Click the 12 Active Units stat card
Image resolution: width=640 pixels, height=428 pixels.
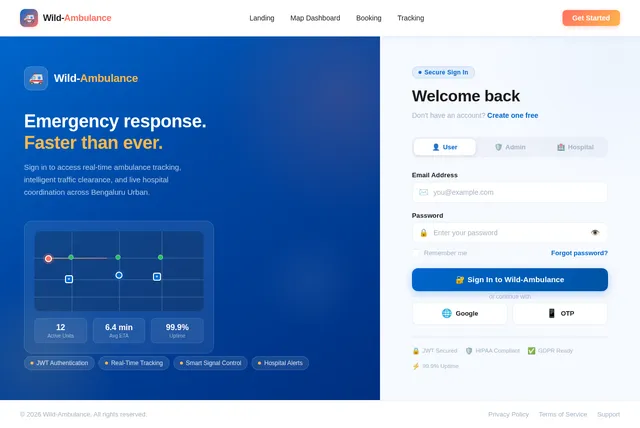60,330
